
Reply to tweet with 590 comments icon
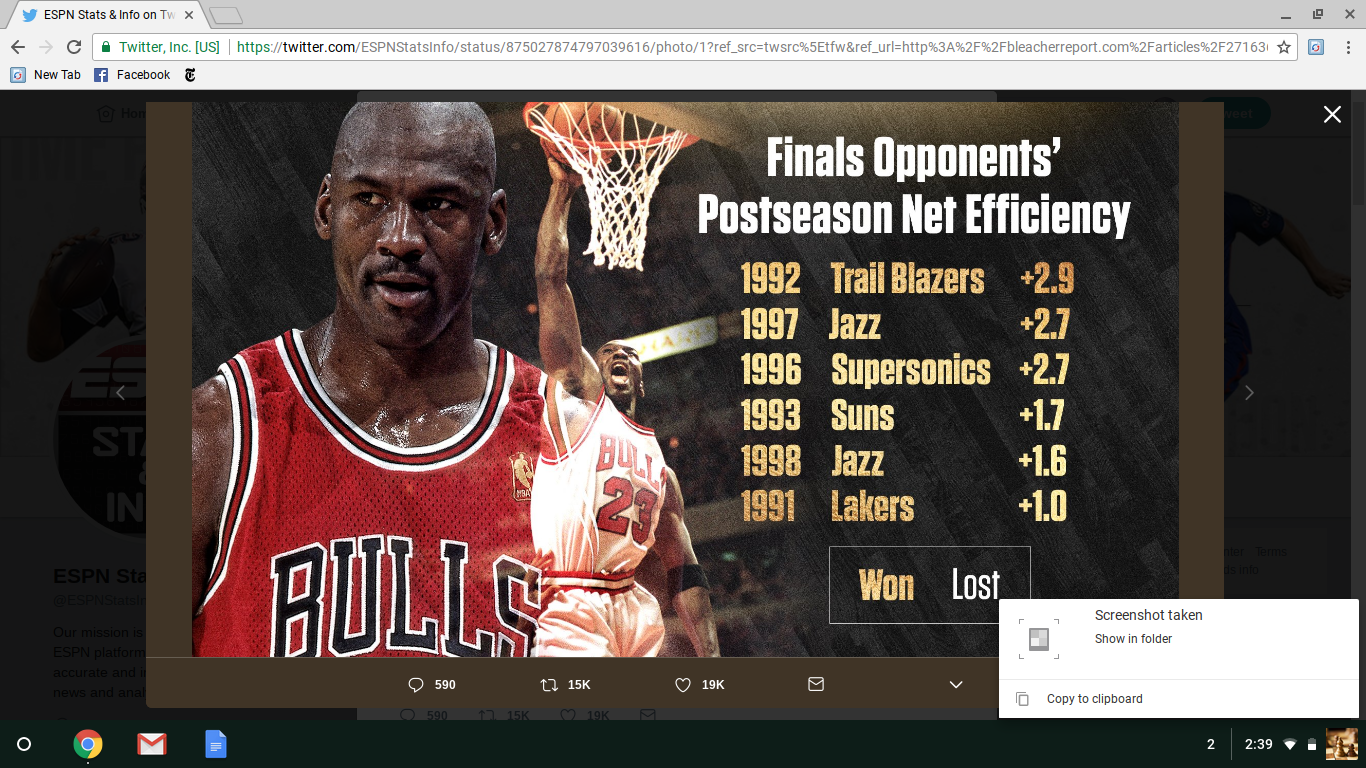pyautogui.click(x=417, y=685)
